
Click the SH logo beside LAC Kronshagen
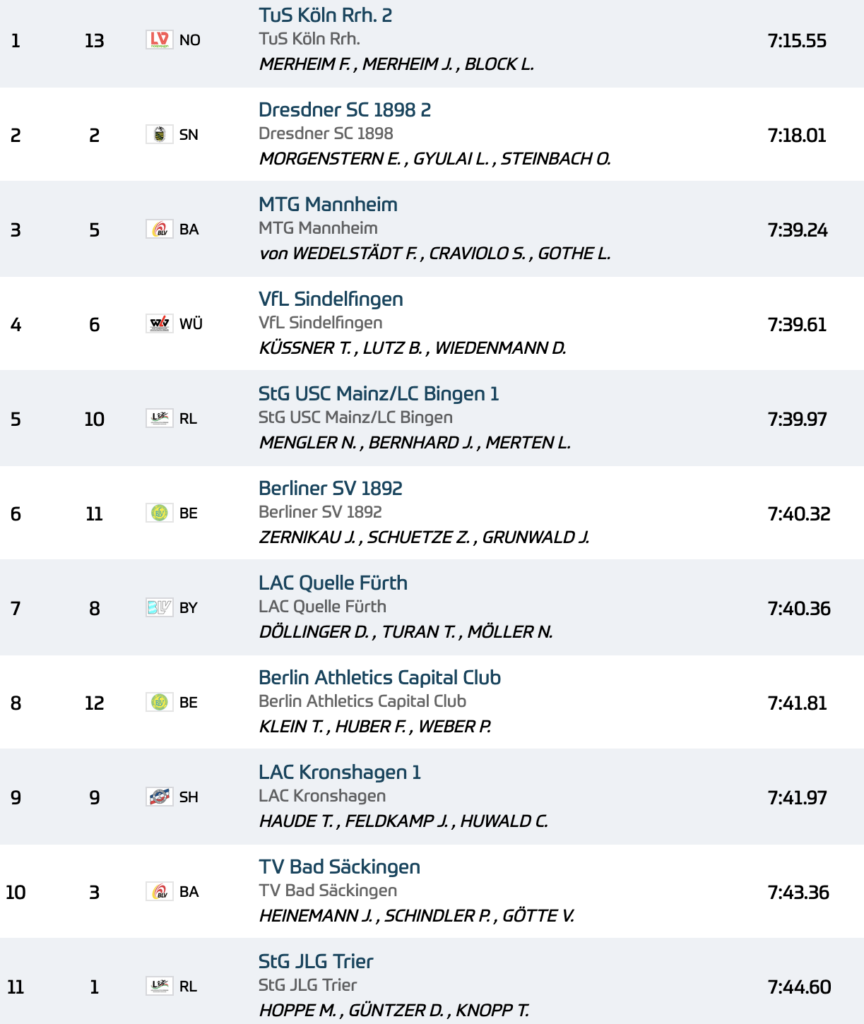(x=159, y=797)
